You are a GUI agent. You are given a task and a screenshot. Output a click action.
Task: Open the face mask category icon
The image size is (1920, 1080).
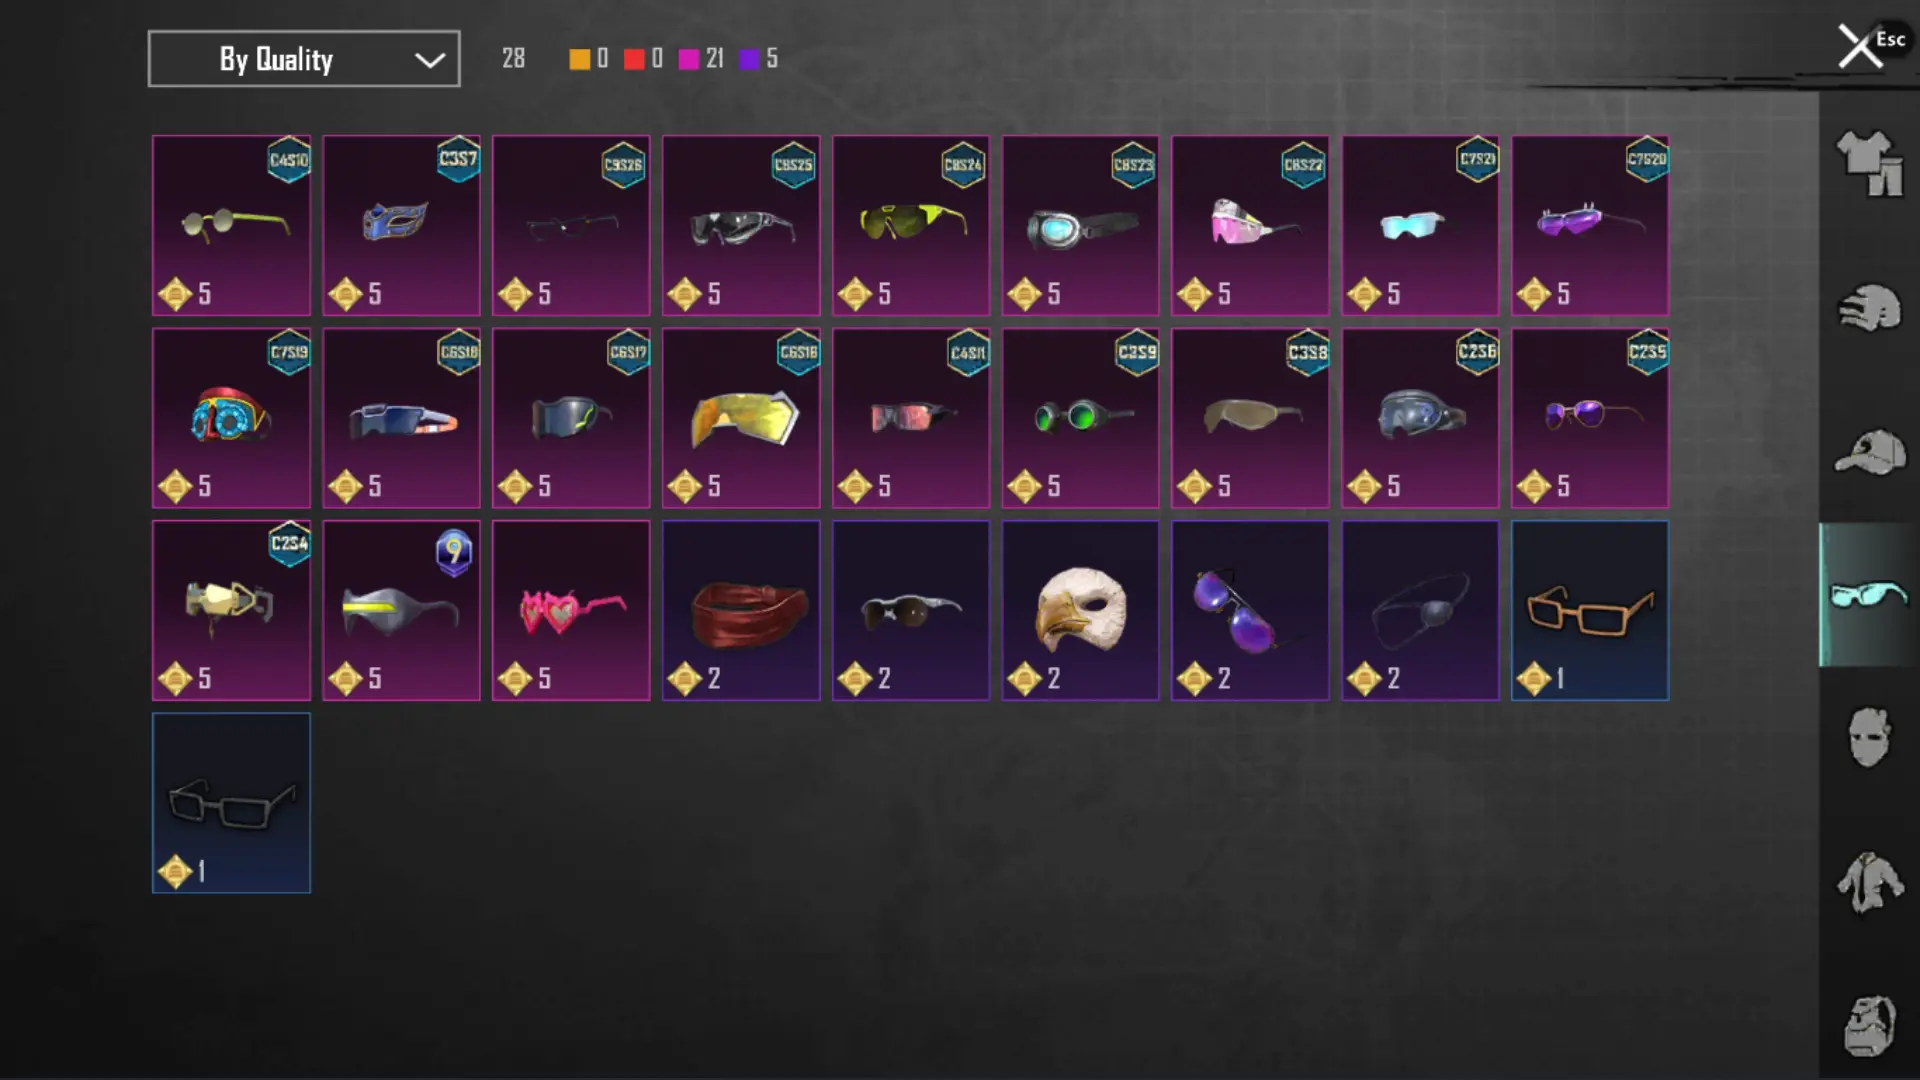[x=1869, y=737]
